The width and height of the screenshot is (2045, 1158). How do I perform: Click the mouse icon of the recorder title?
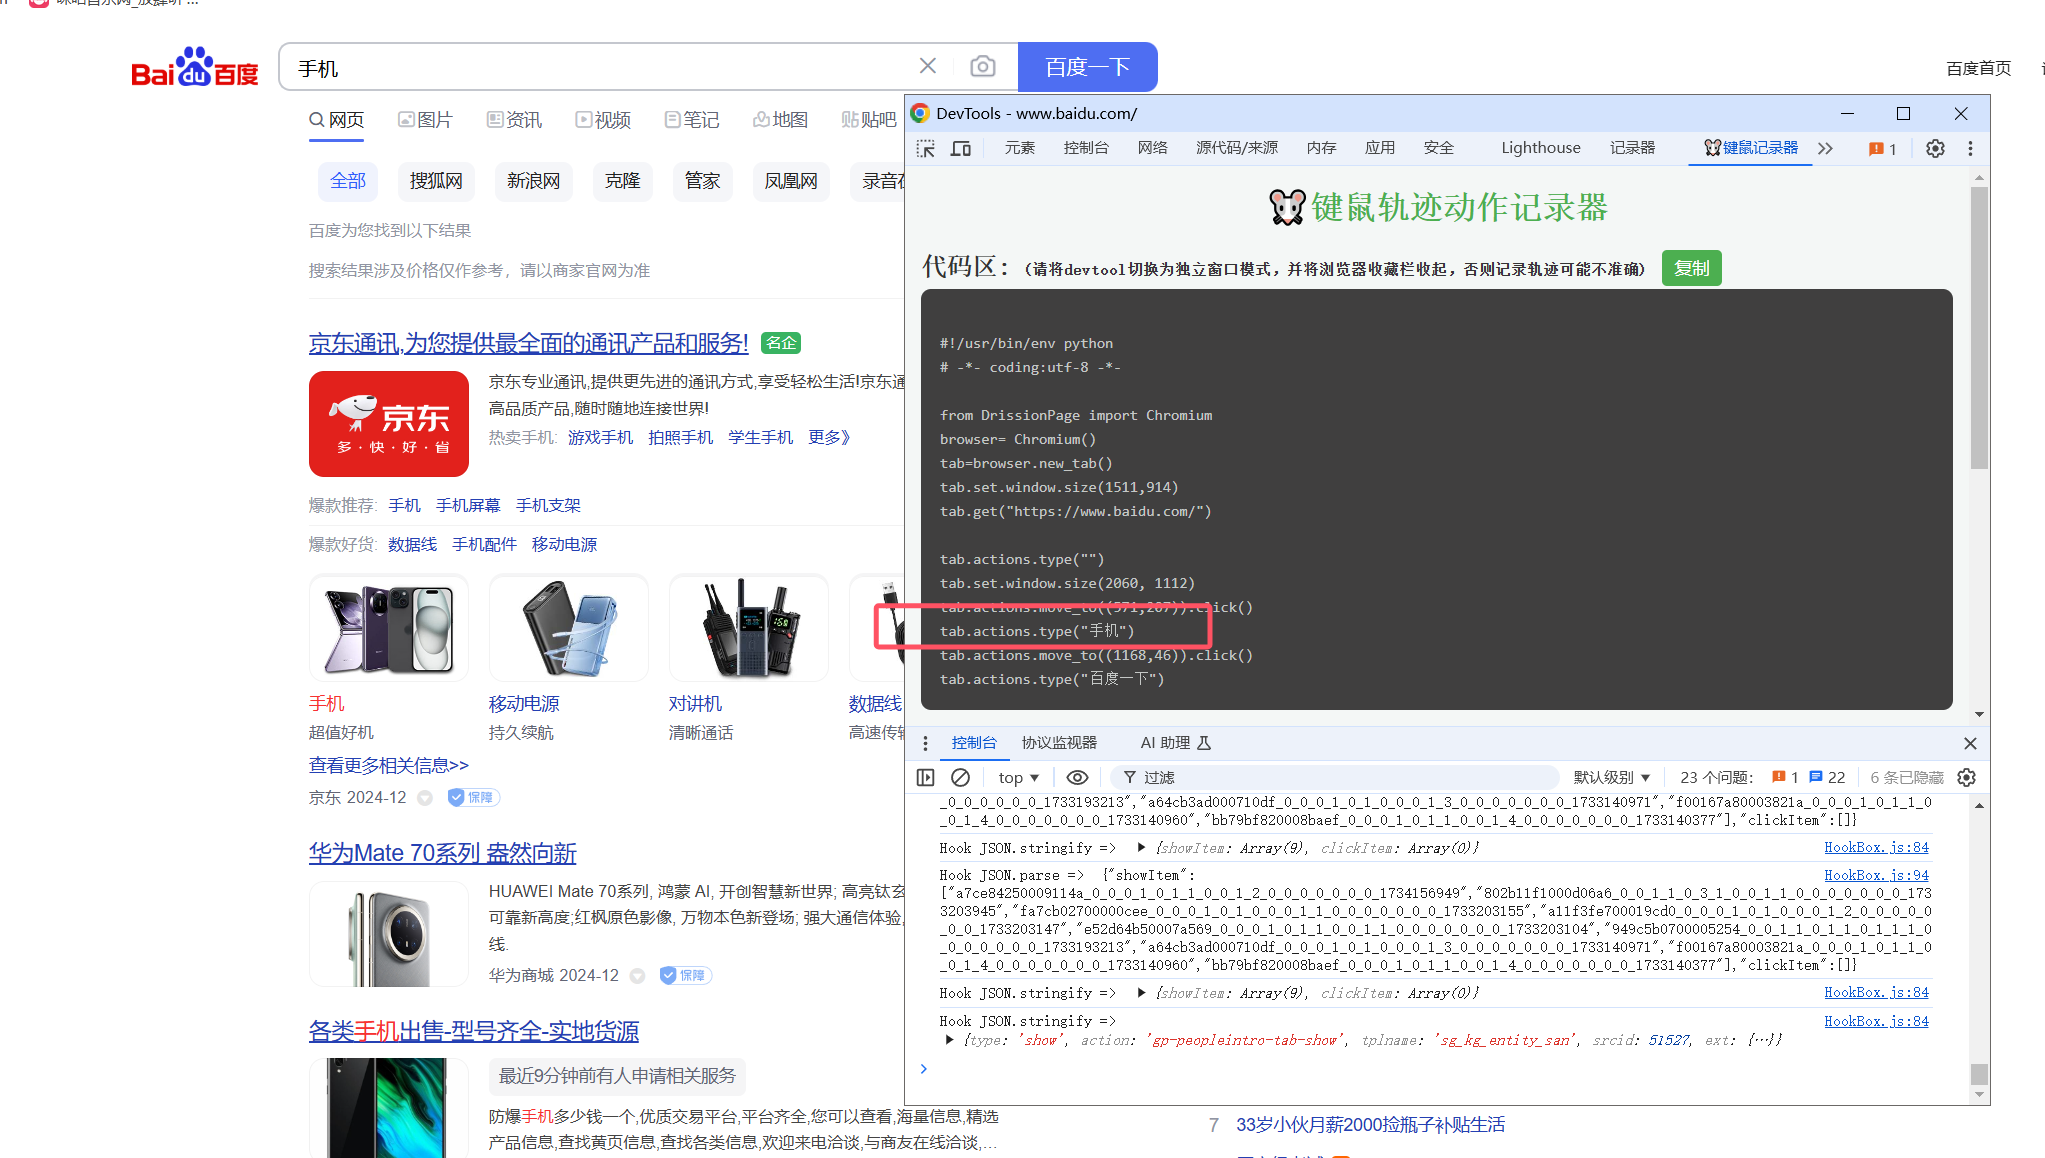tap(1287, 207)
